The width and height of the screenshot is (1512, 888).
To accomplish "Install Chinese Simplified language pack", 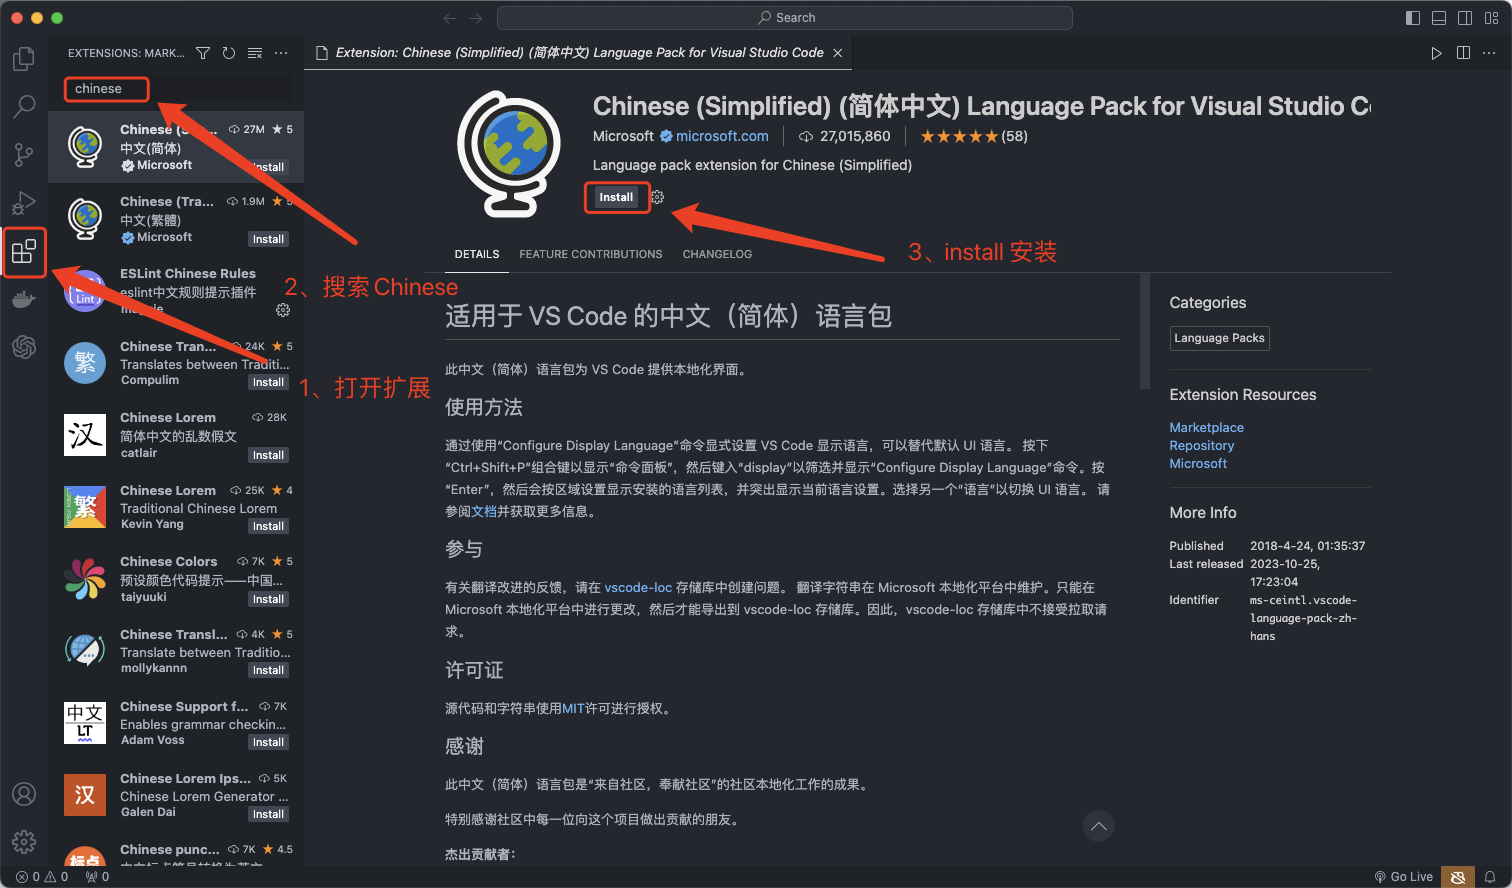I will pos(616,197).
